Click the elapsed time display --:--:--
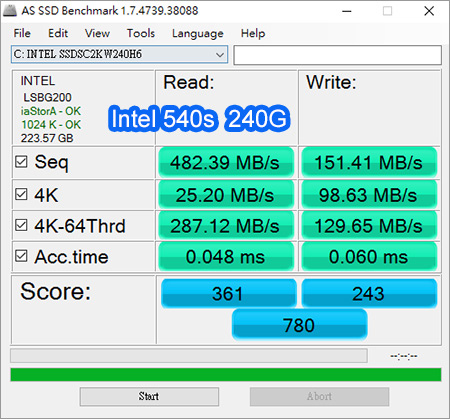The height and width of the screenshot is (419, 450). click(x=404, y=356)
